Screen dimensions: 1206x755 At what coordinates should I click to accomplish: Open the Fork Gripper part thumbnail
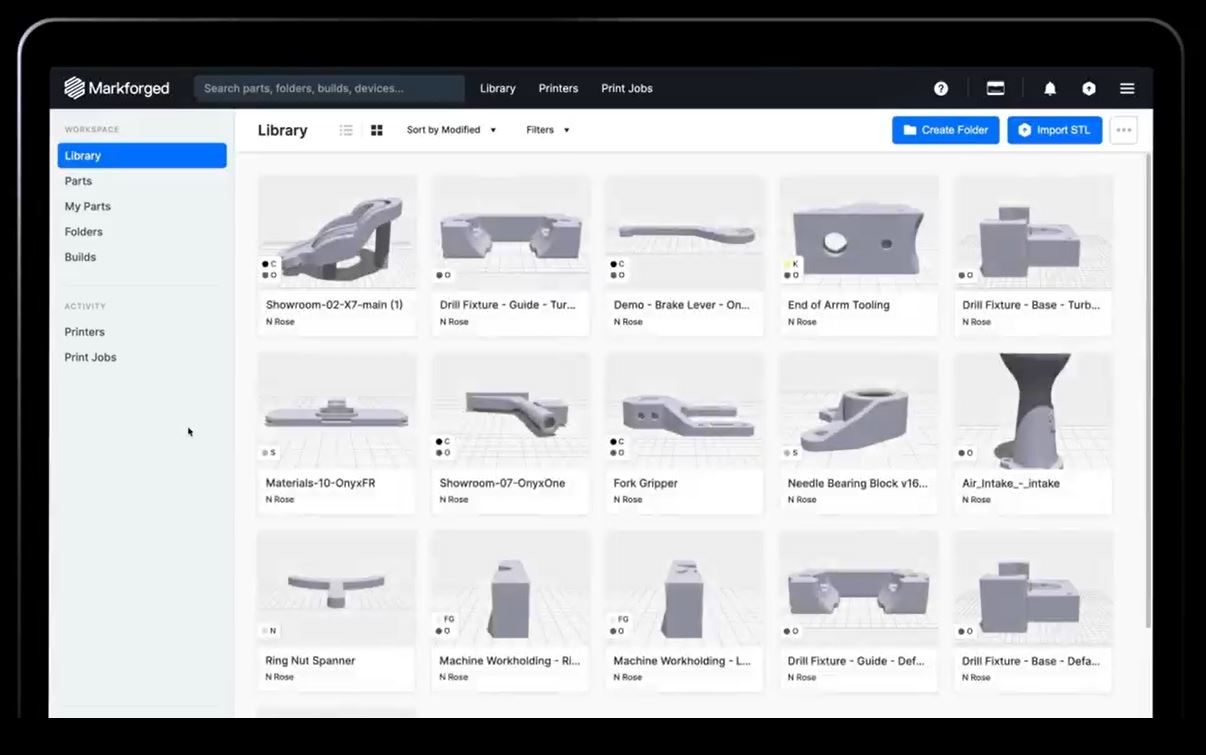click(x=684, y=411)
